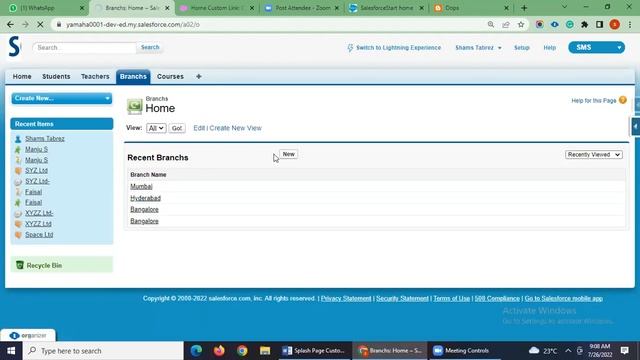The height and width of the screenshot is (360, 640).
Task: Open a new browser tab with plus
Action: (524, 8)
